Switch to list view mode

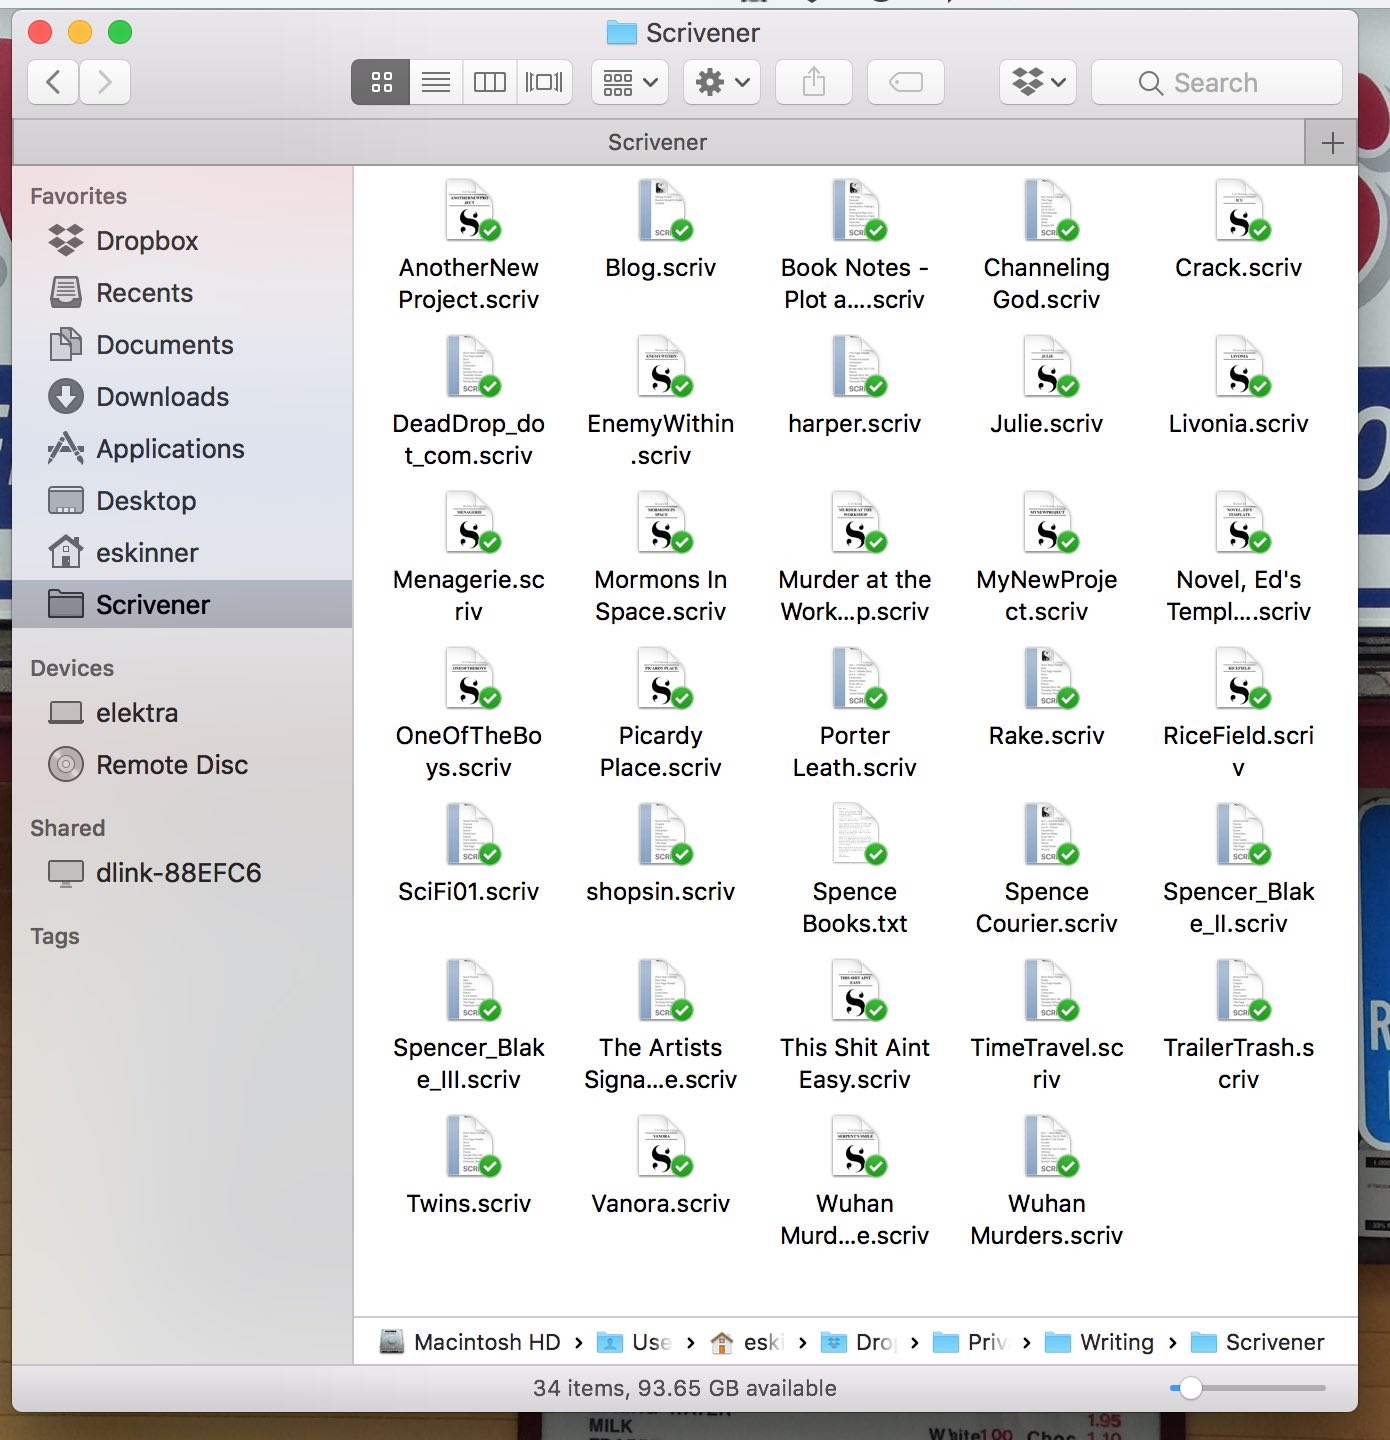tap(436, 82)
